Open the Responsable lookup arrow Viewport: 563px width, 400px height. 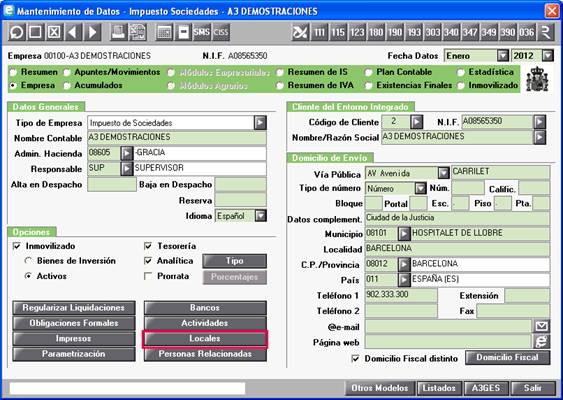127,169
